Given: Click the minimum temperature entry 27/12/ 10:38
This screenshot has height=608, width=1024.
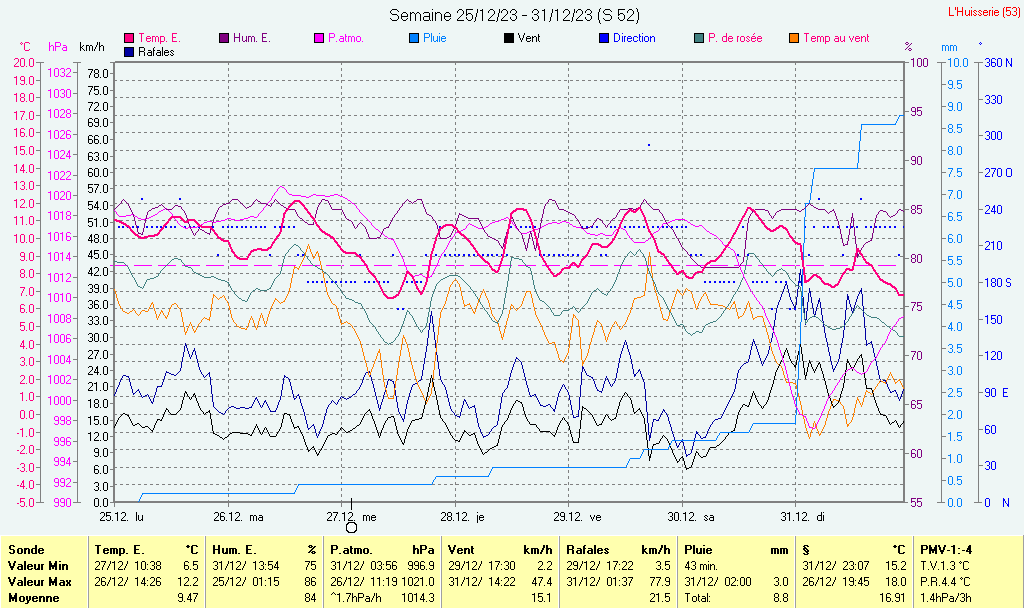Looking at the screenshot, I should click(128, 566).
